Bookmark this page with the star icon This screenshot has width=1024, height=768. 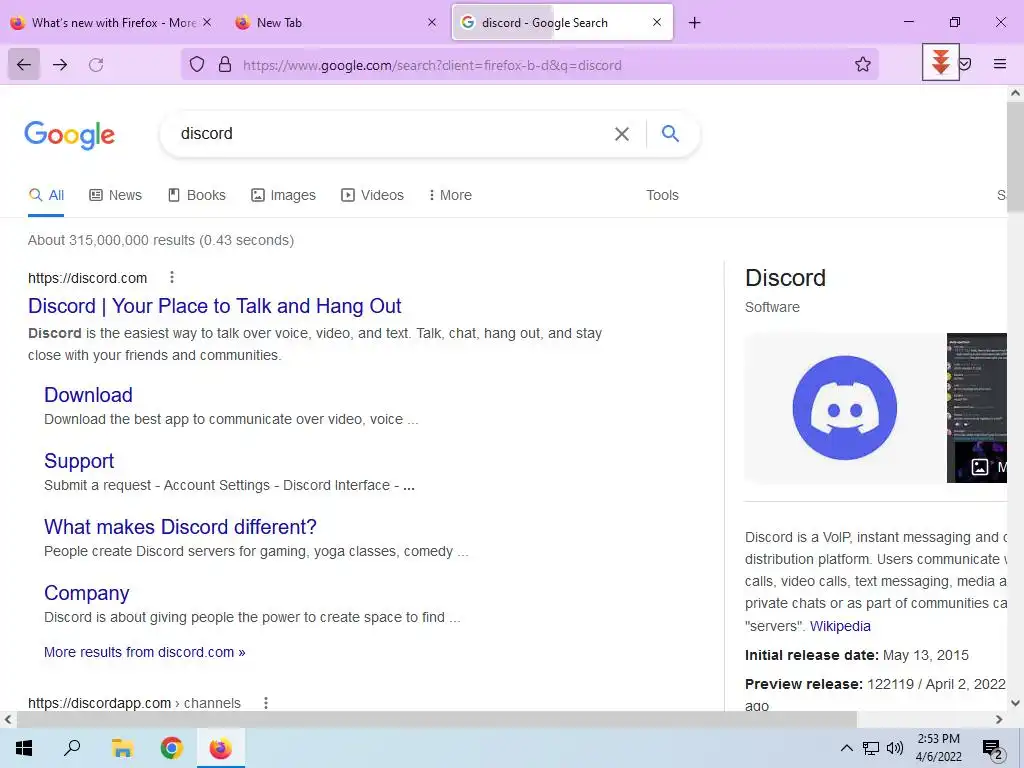tap(863, 64)
